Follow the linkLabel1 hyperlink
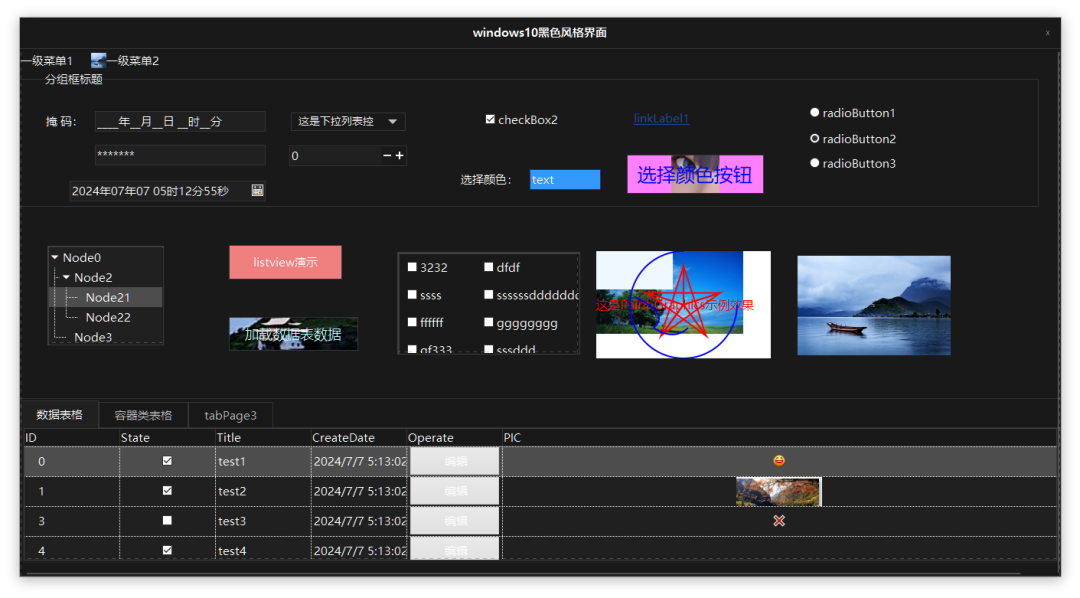 pyautogui.click(x=661, y=119)
